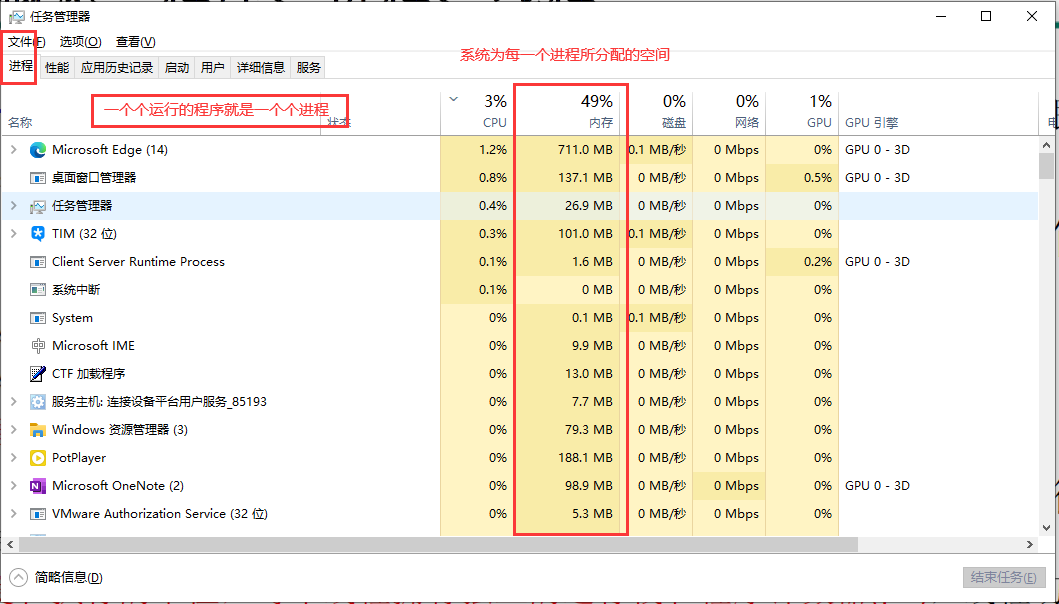Expand the TIM (32 位) process group

pyautogui.click(x=14, y=234)
